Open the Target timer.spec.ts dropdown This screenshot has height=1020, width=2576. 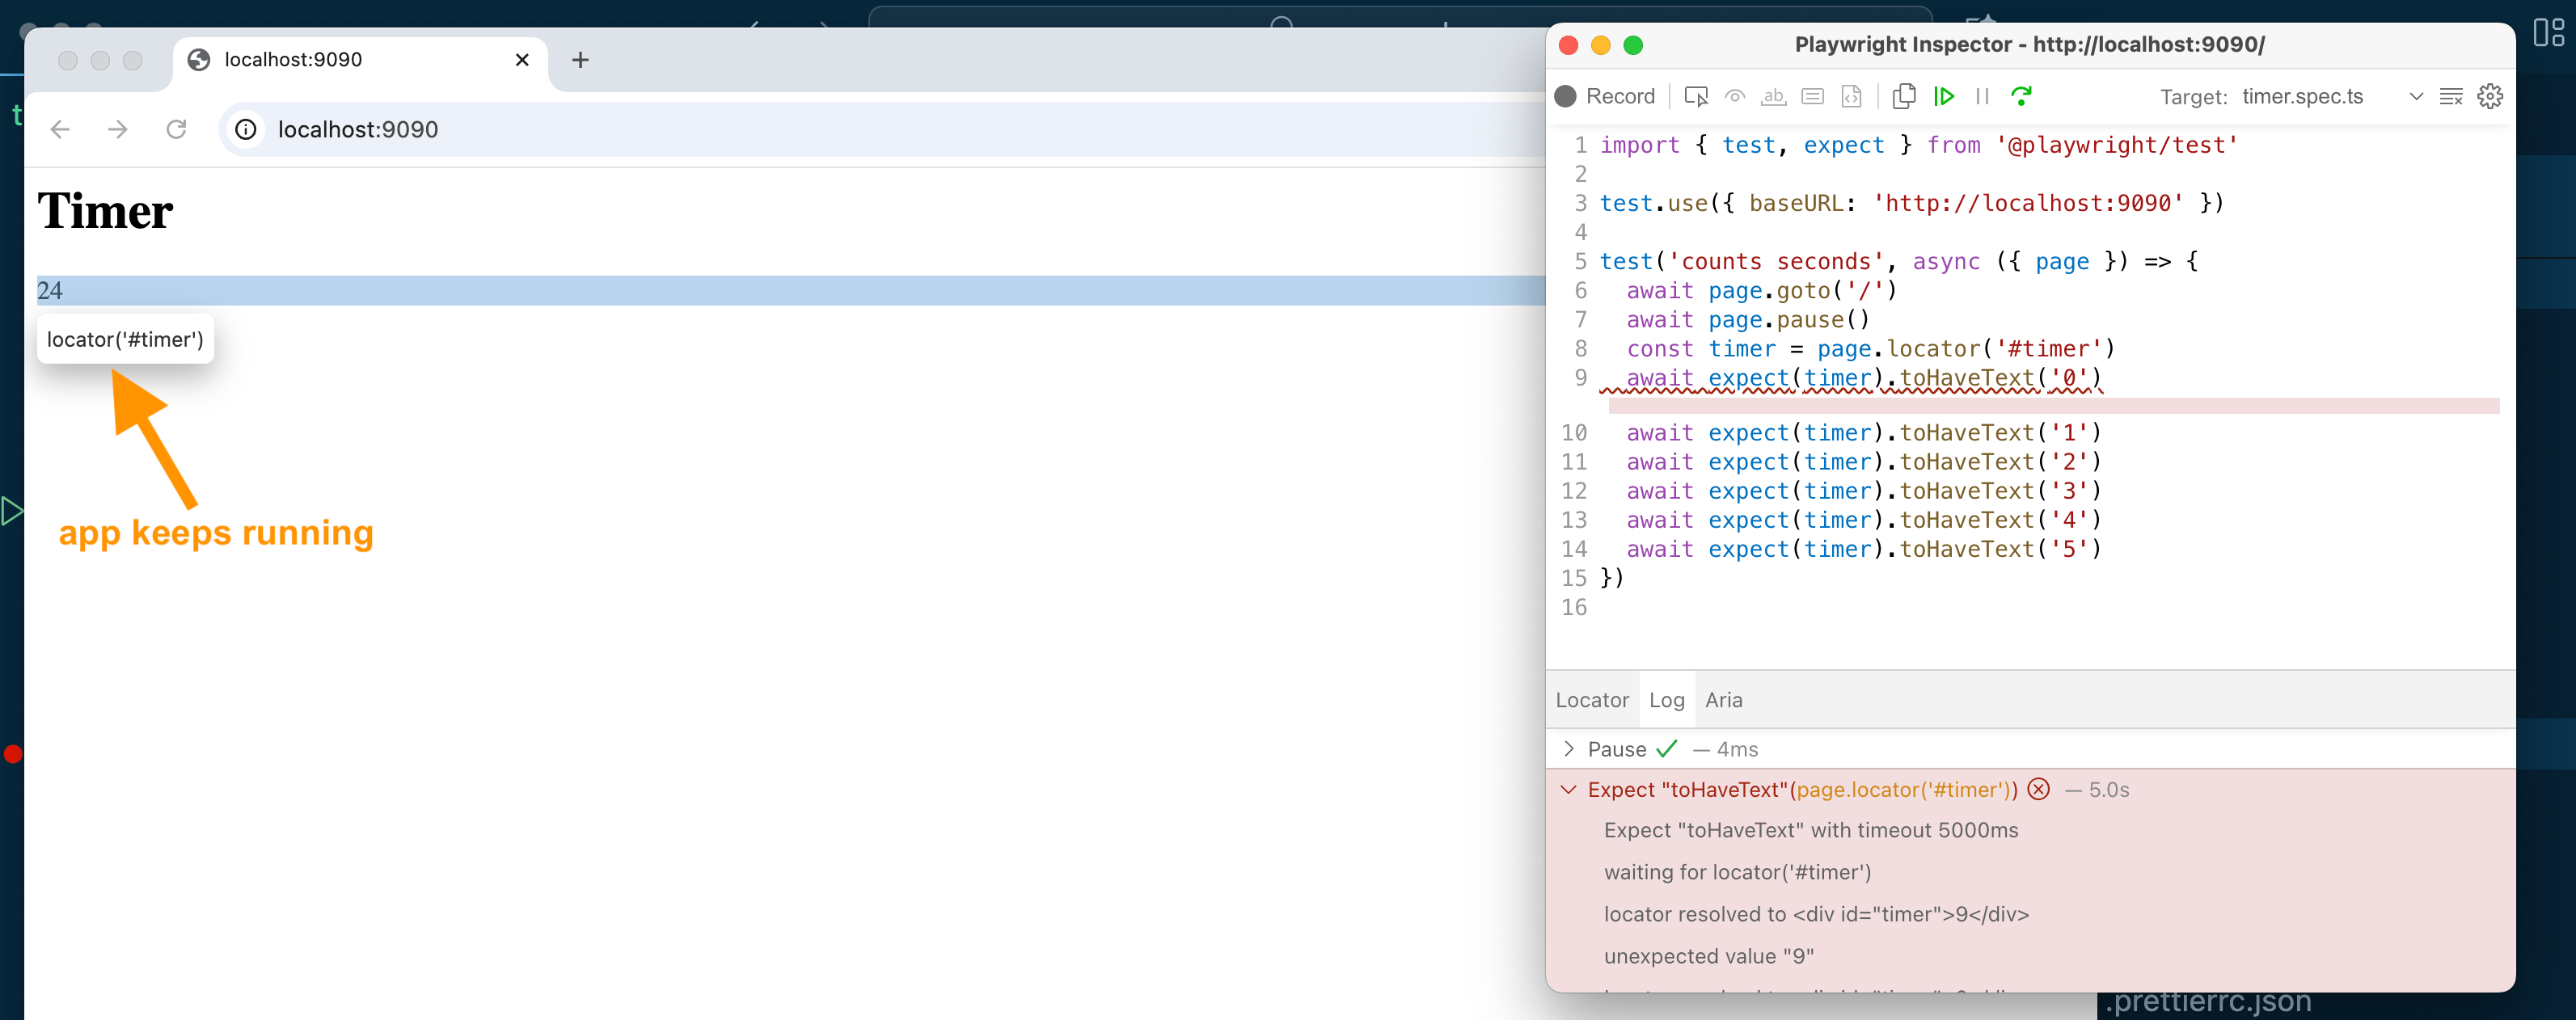(x=2332, y=96)
